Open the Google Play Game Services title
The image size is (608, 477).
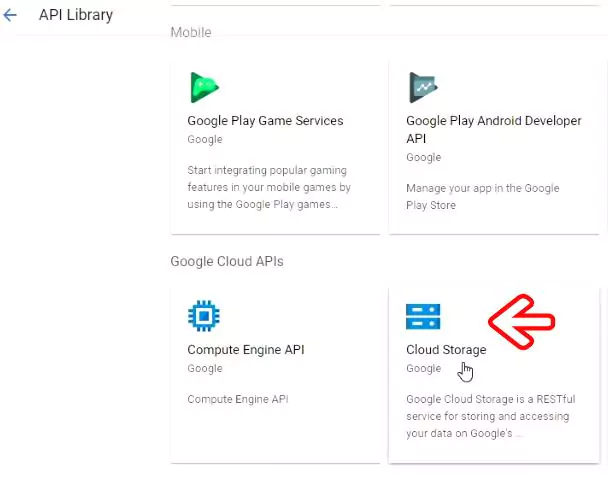[265, 121]
